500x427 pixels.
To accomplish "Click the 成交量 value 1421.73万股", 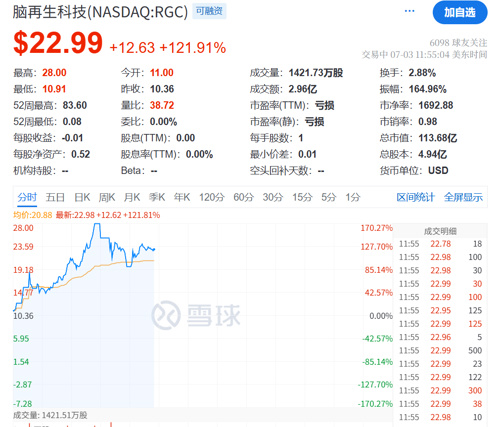I will (x=316, y=73).
